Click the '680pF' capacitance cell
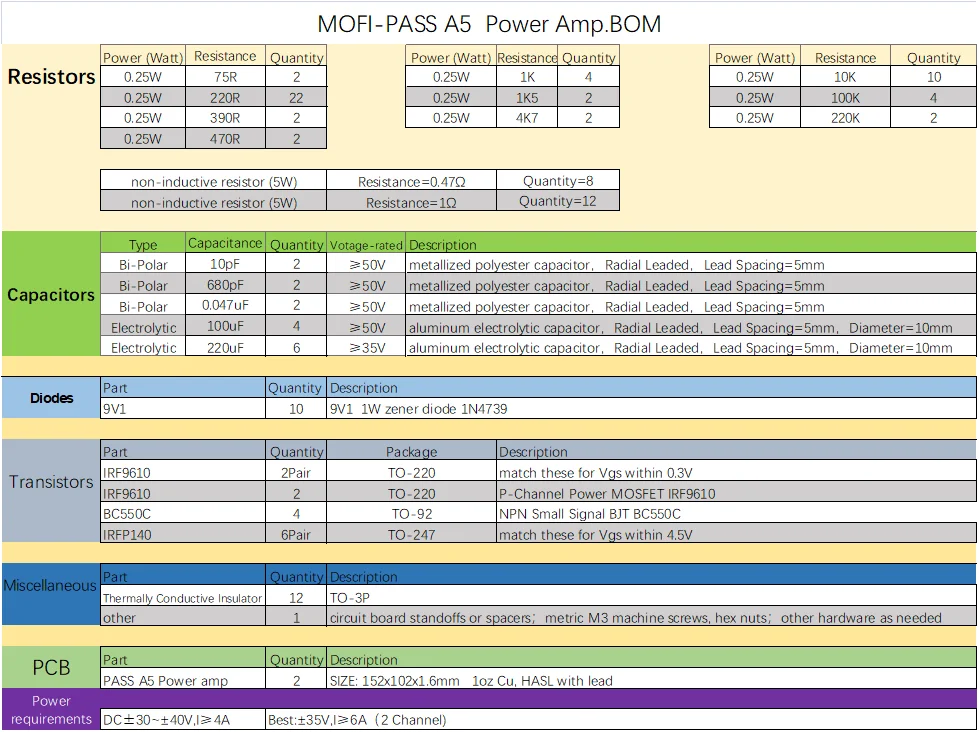The width and height of the screenshot is (979, 732). pos(225,285)
